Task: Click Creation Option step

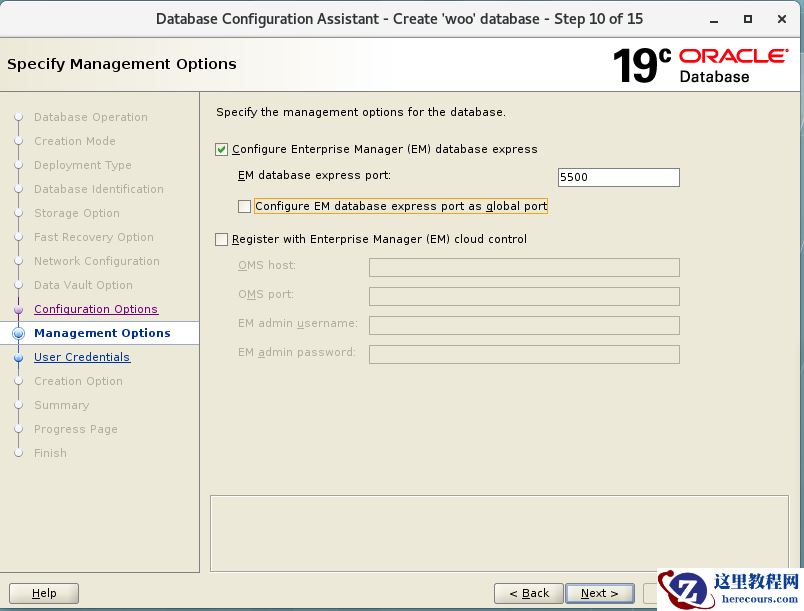Action: point(78,381)
